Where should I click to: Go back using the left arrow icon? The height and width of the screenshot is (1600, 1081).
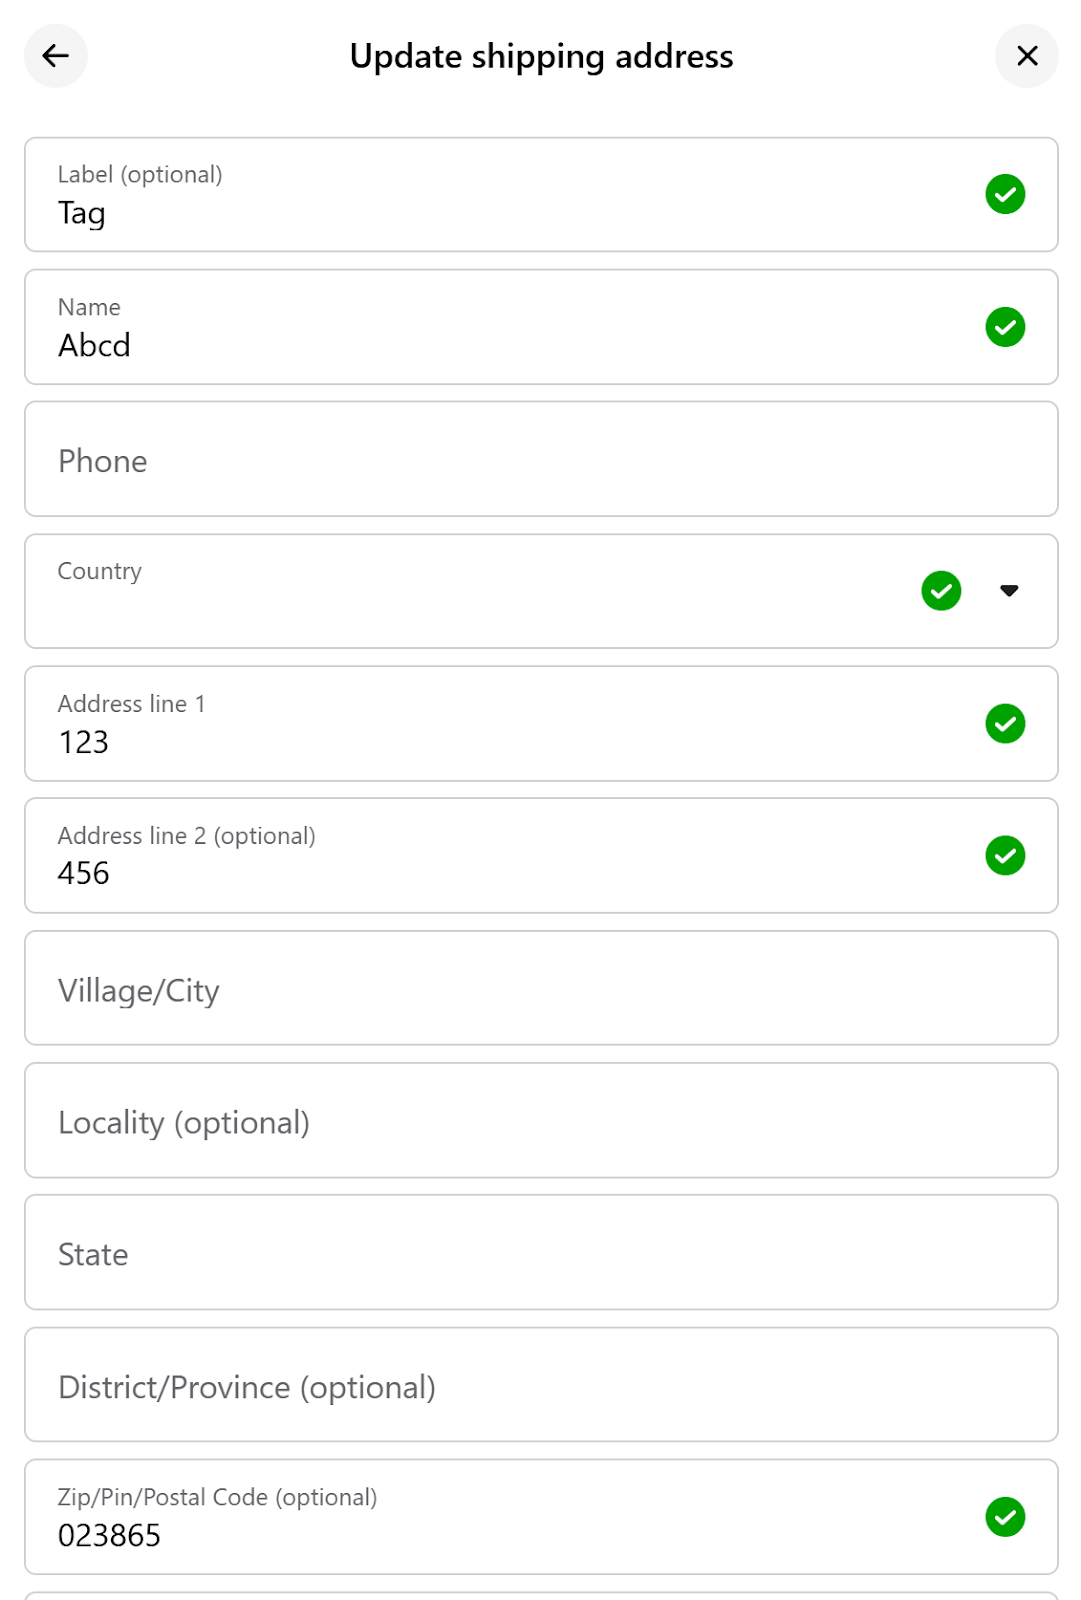[x=56, y=56]
